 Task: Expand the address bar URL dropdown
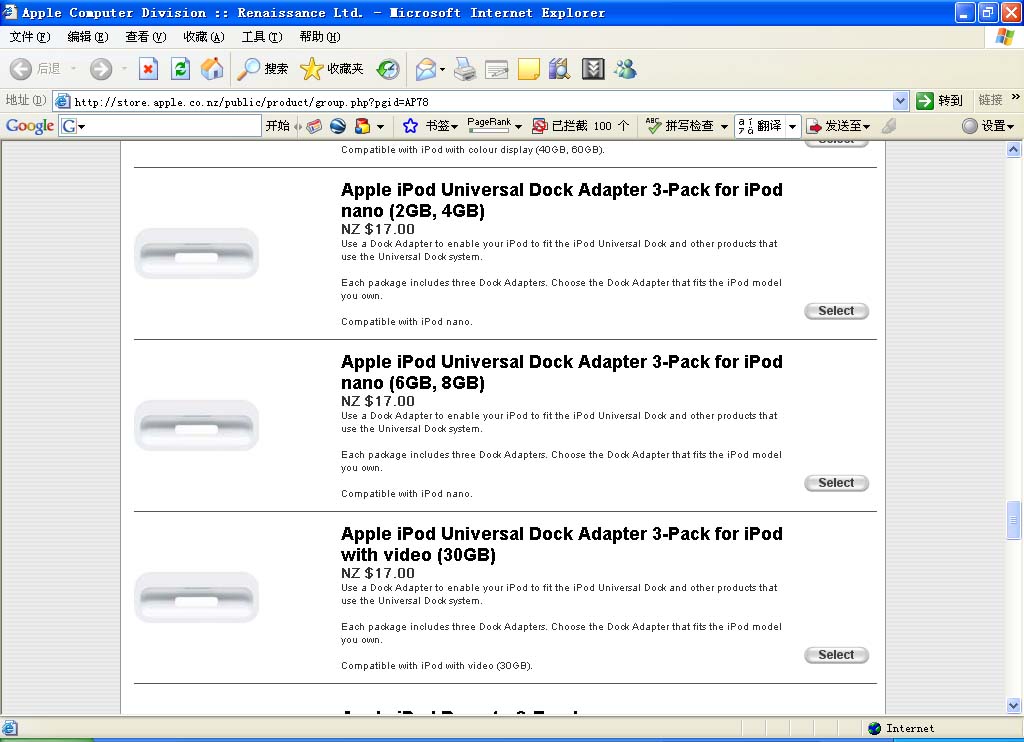pyautogui.click(x=901, y=101)
